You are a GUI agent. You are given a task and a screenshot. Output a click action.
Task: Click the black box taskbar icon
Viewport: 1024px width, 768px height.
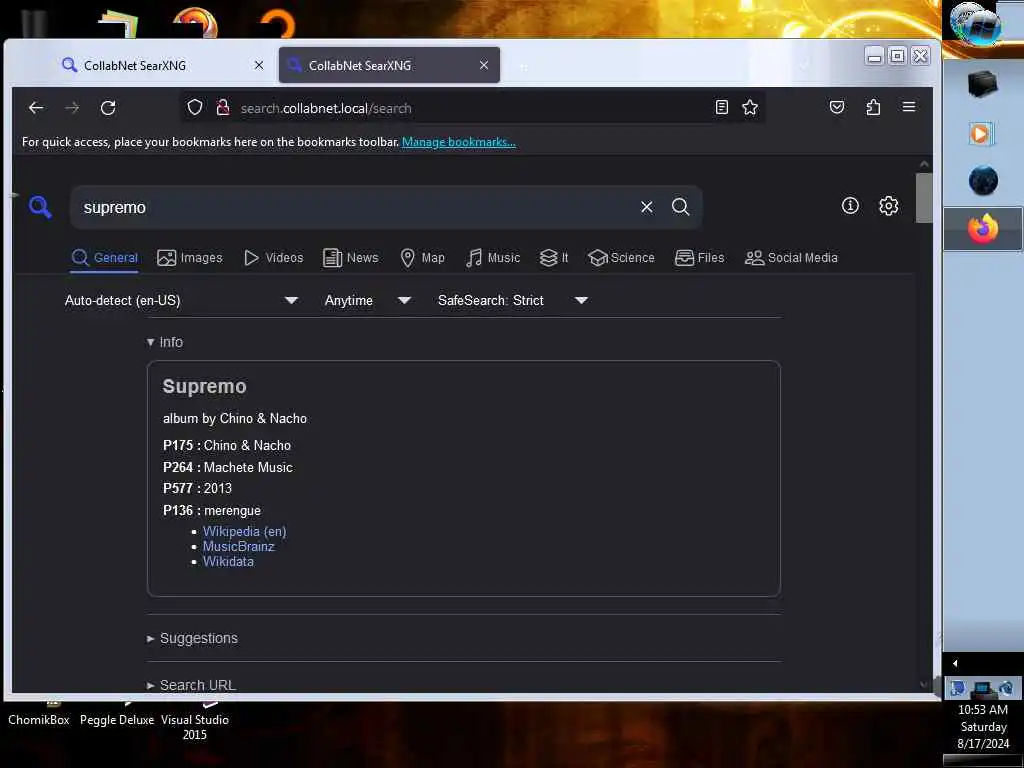(982, 86)
